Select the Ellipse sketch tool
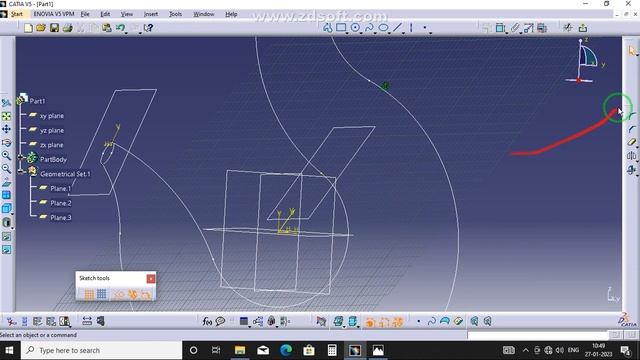640x360 pixels. tap(383, 28)
